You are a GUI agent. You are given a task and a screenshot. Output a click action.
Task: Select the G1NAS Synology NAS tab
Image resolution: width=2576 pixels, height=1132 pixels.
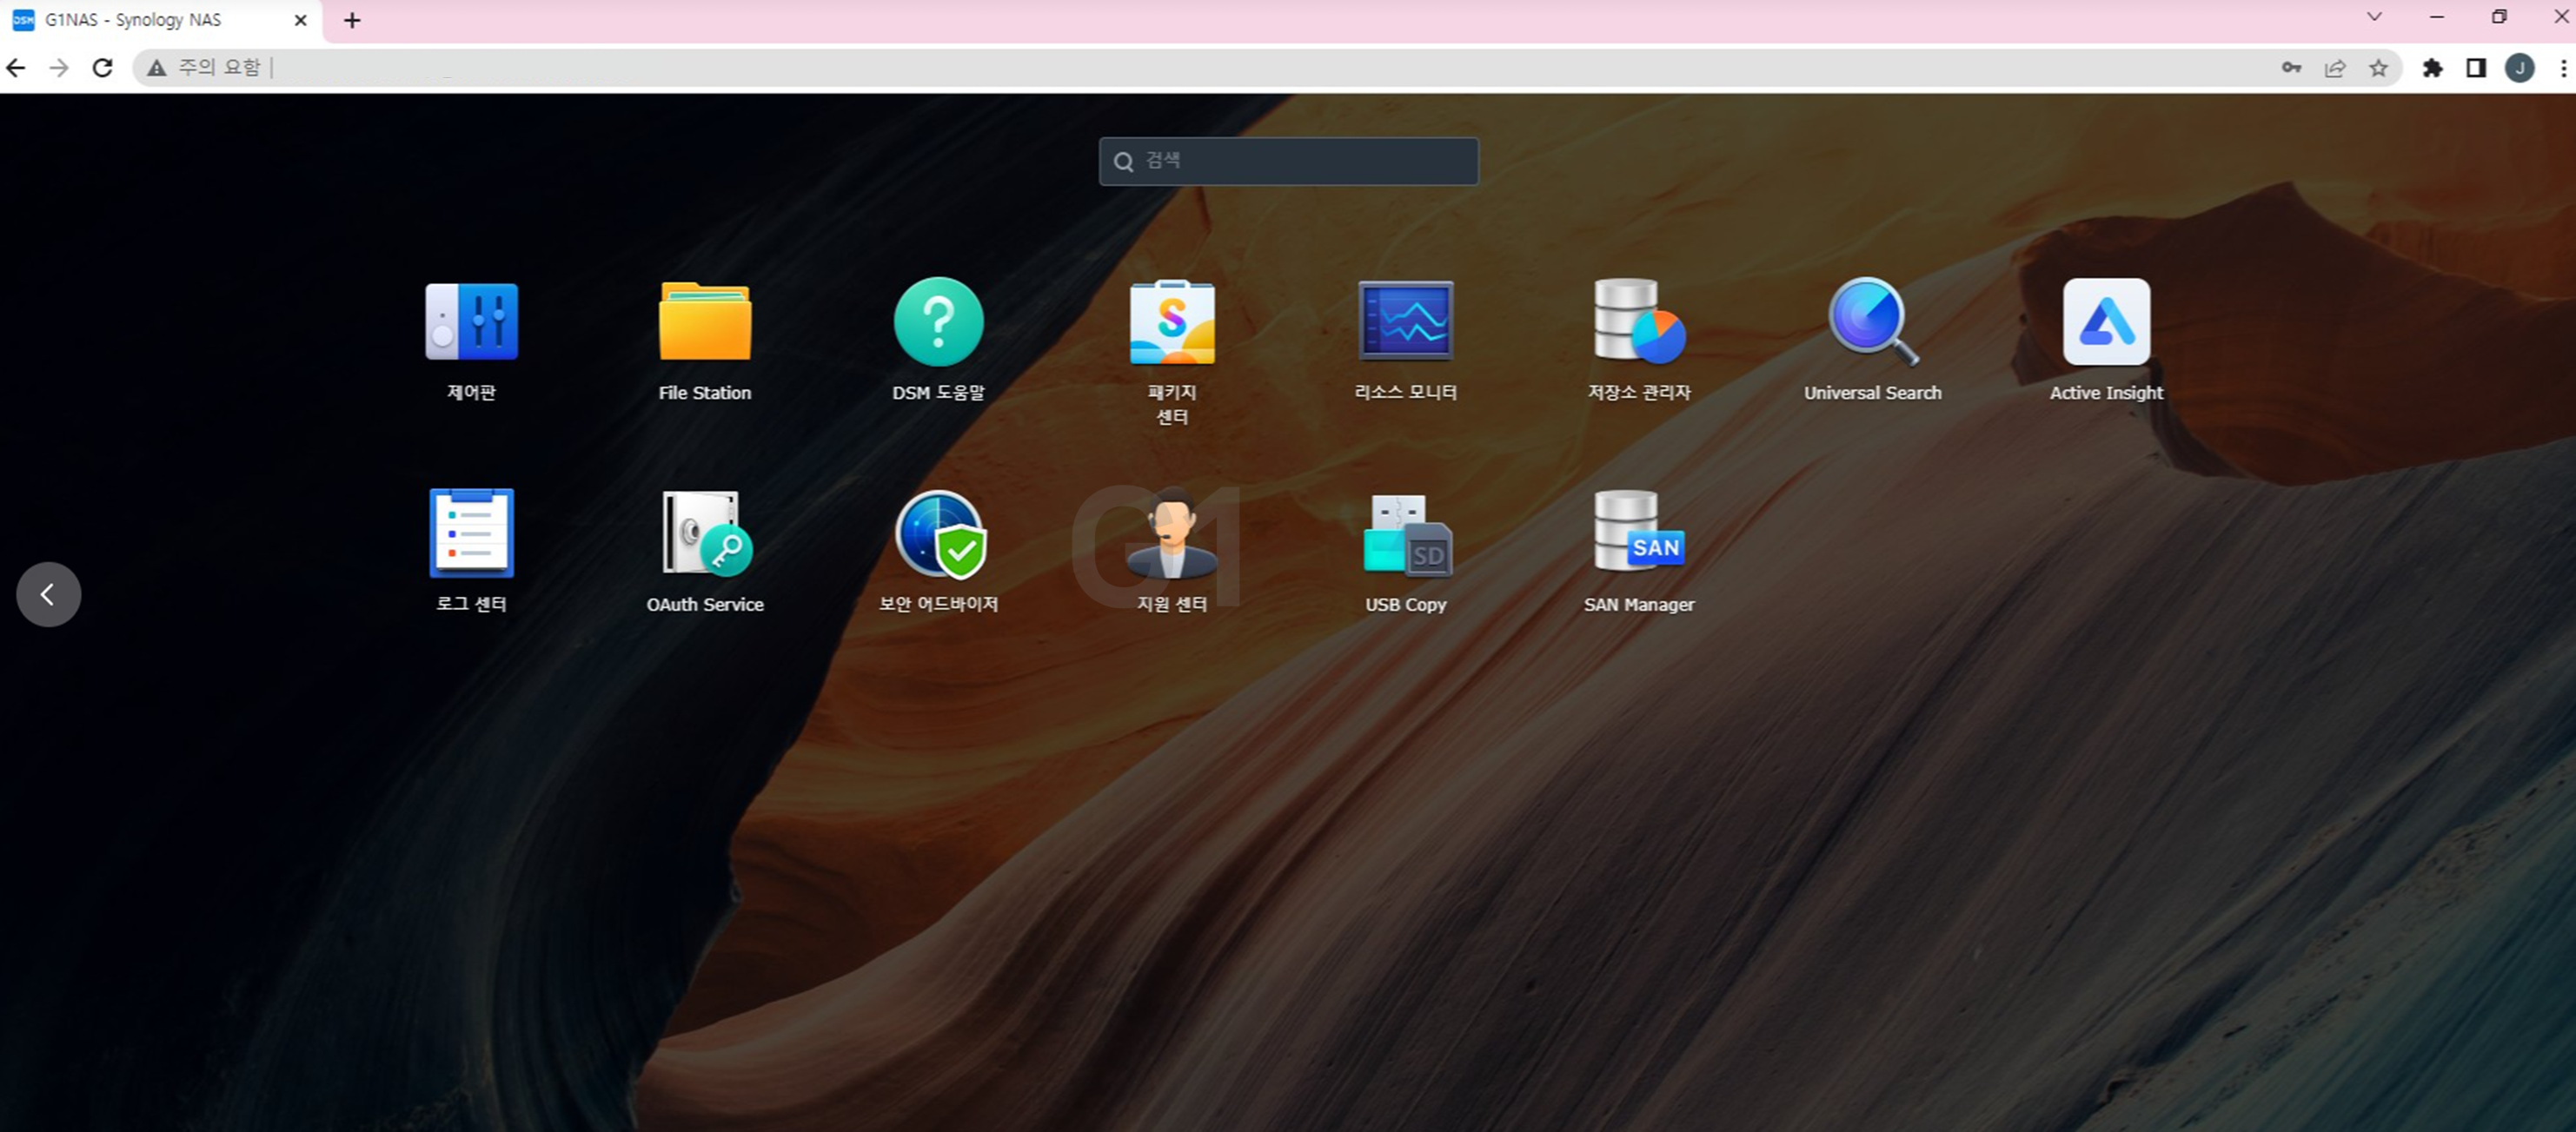pos(150,20)
